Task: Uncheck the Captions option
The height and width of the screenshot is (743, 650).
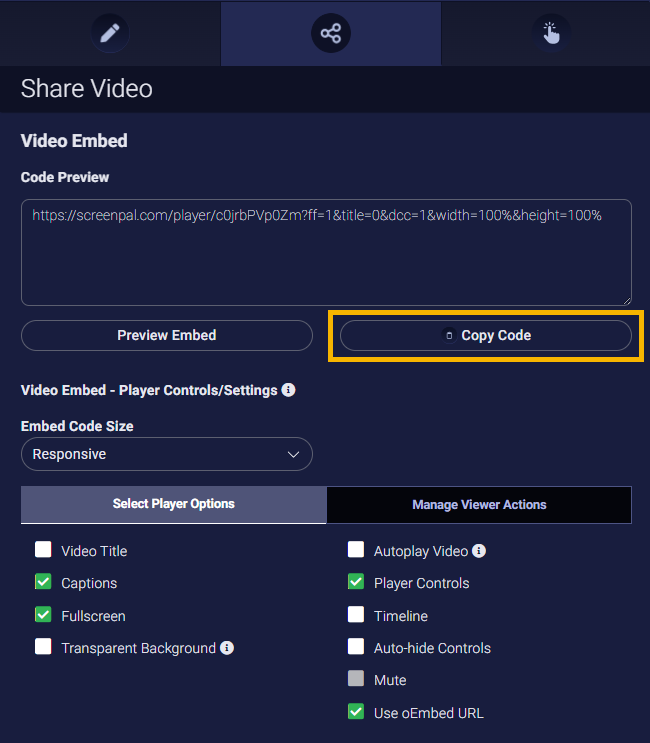Action: (43, 582)
